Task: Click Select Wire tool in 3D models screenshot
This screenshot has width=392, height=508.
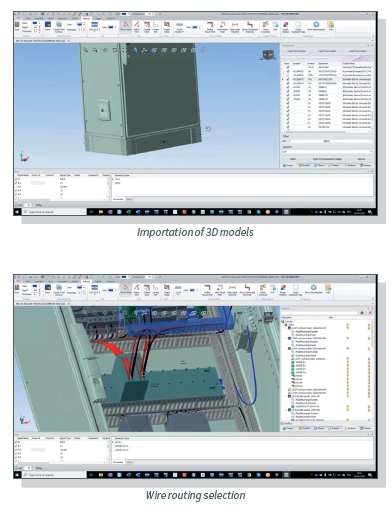Action: pos(137,27)
